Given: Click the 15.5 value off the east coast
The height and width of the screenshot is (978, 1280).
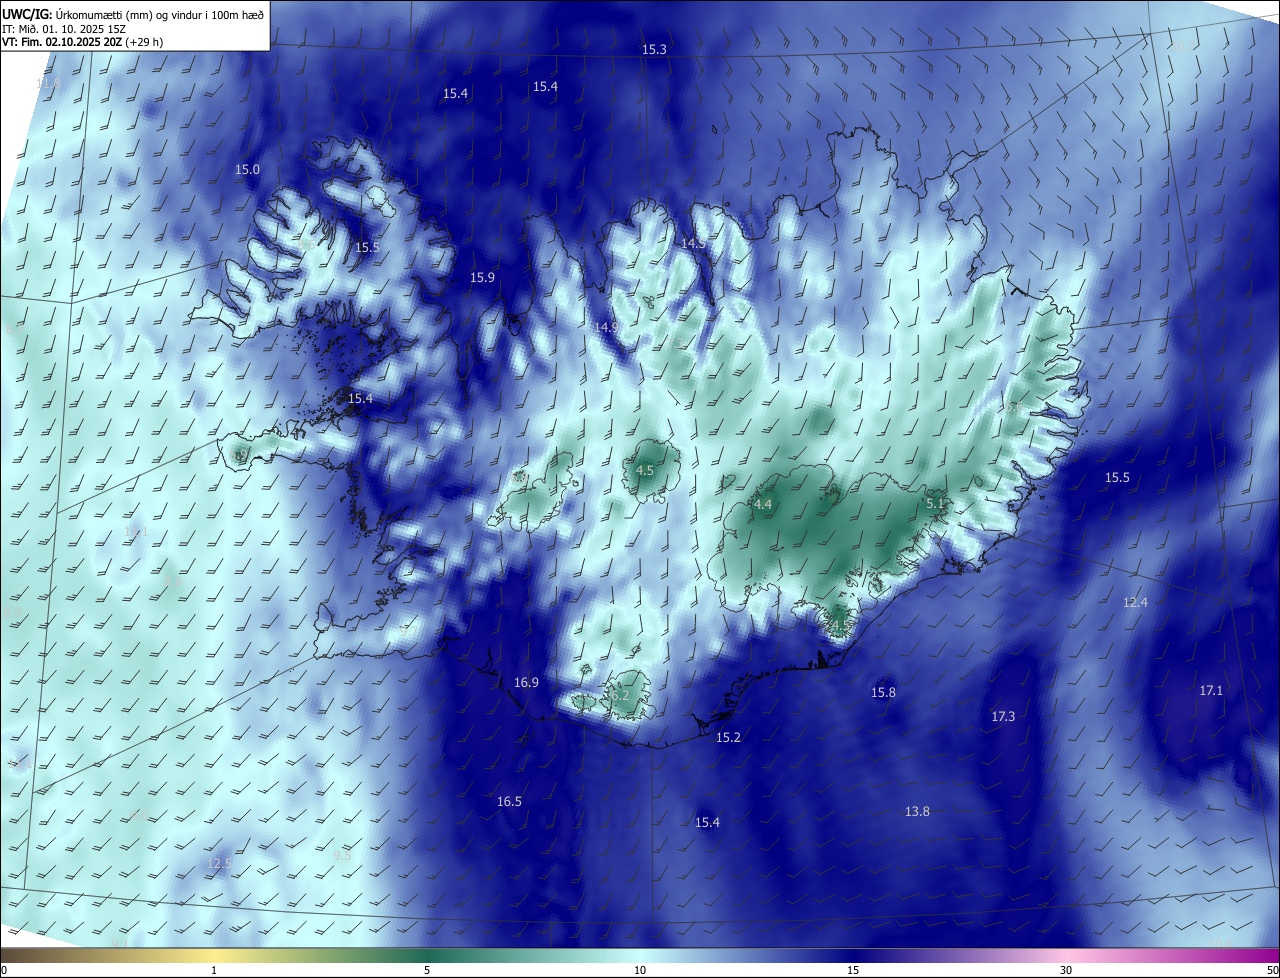Looking at the screenshot, I should pyautogui.click(x=1117, y=478).
